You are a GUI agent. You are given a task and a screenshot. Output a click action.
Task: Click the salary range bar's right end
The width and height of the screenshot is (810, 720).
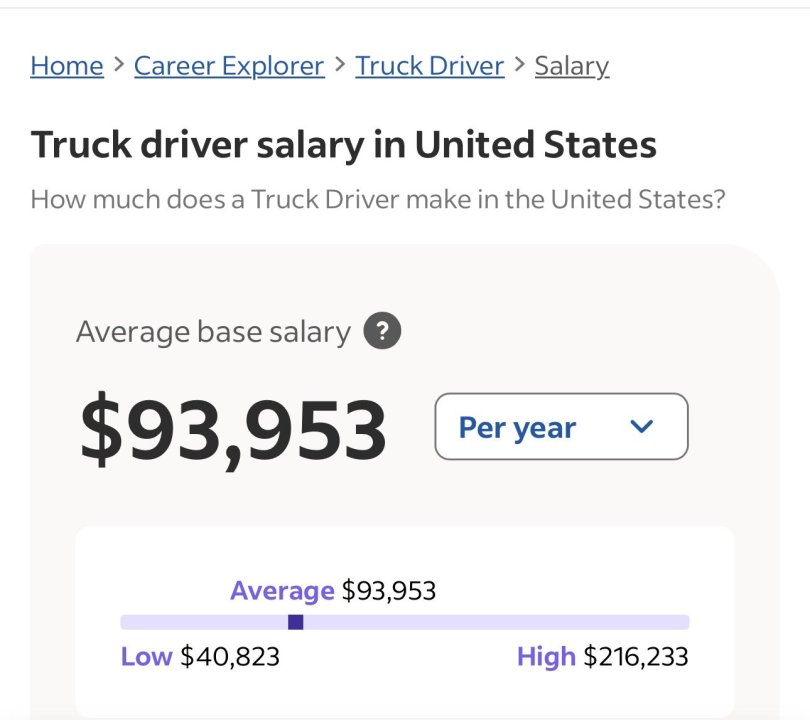pyautogui.click(x=683, y=622)
